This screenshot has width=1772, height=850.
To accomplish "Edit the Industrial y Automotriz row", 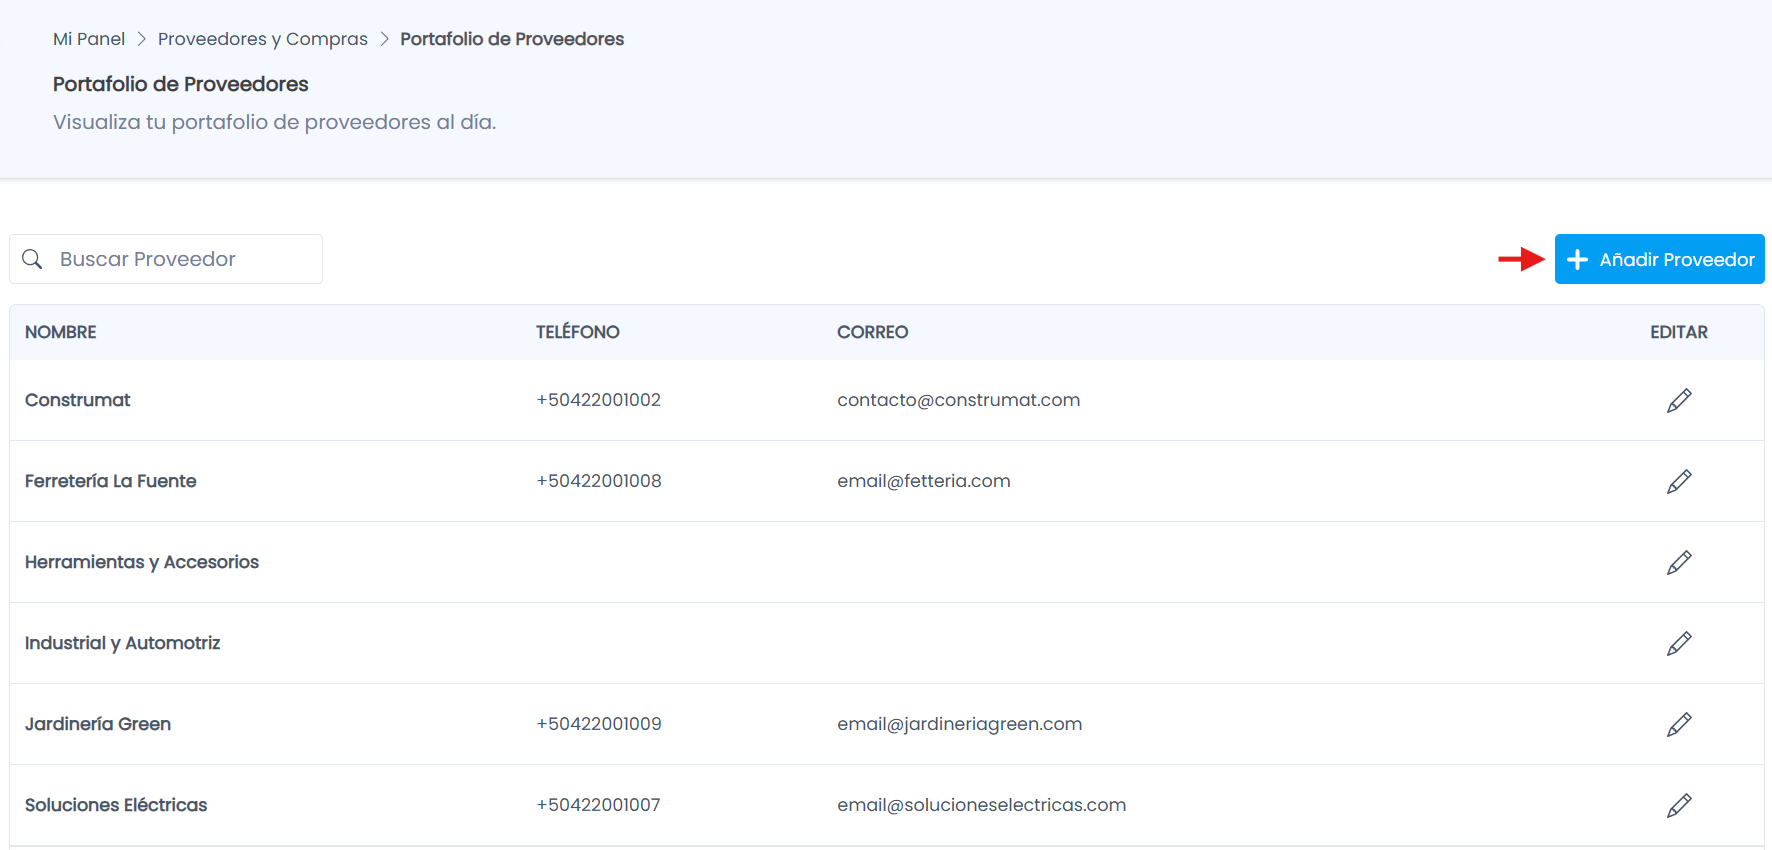I will click(1679, 643).
